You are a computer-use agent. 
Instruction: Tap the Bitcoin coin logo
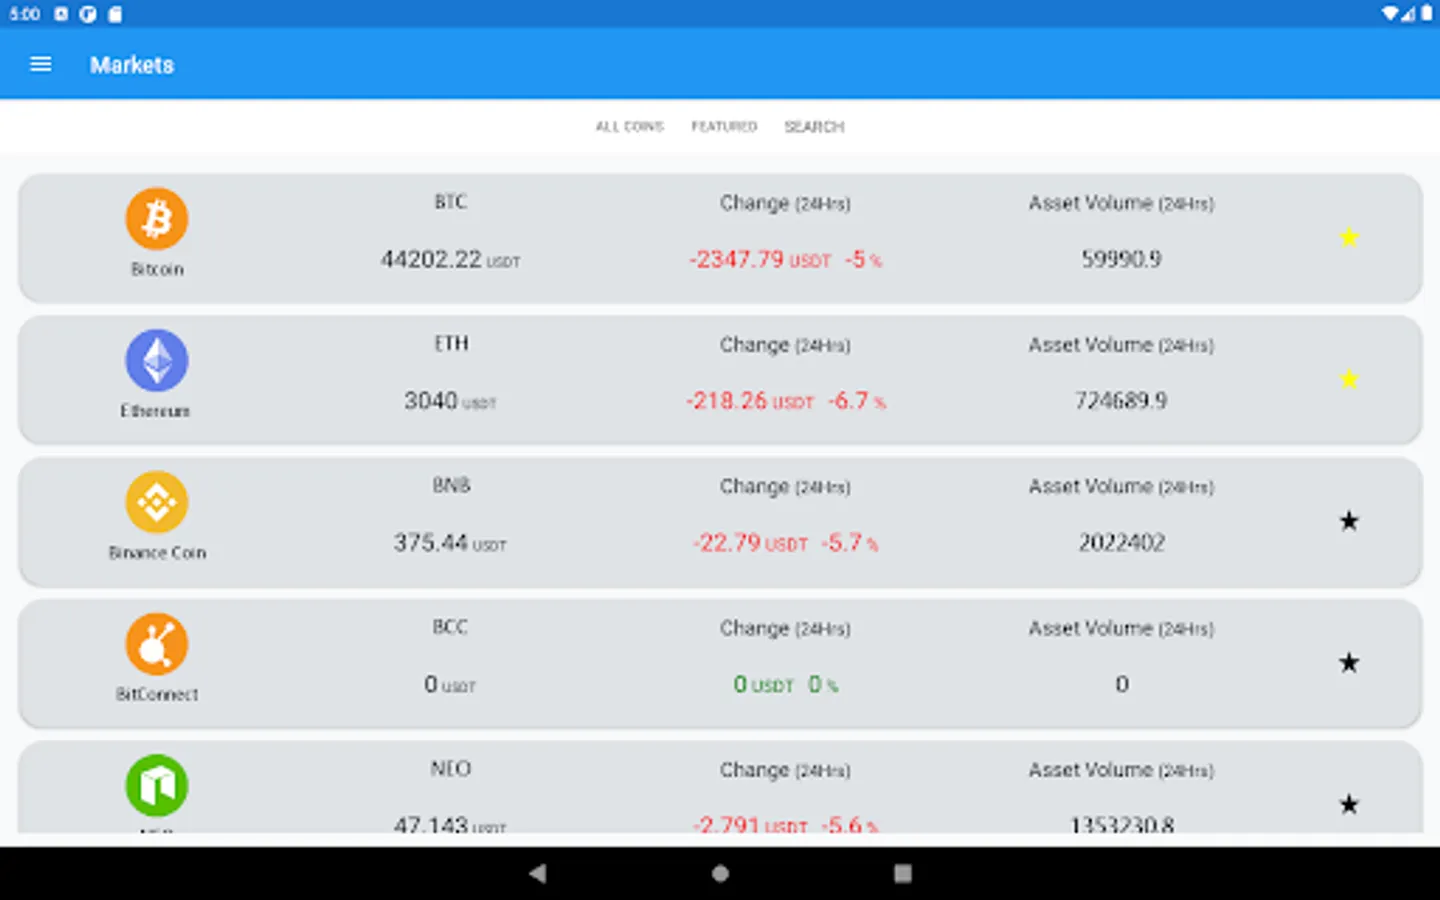(x=157, y=219)
